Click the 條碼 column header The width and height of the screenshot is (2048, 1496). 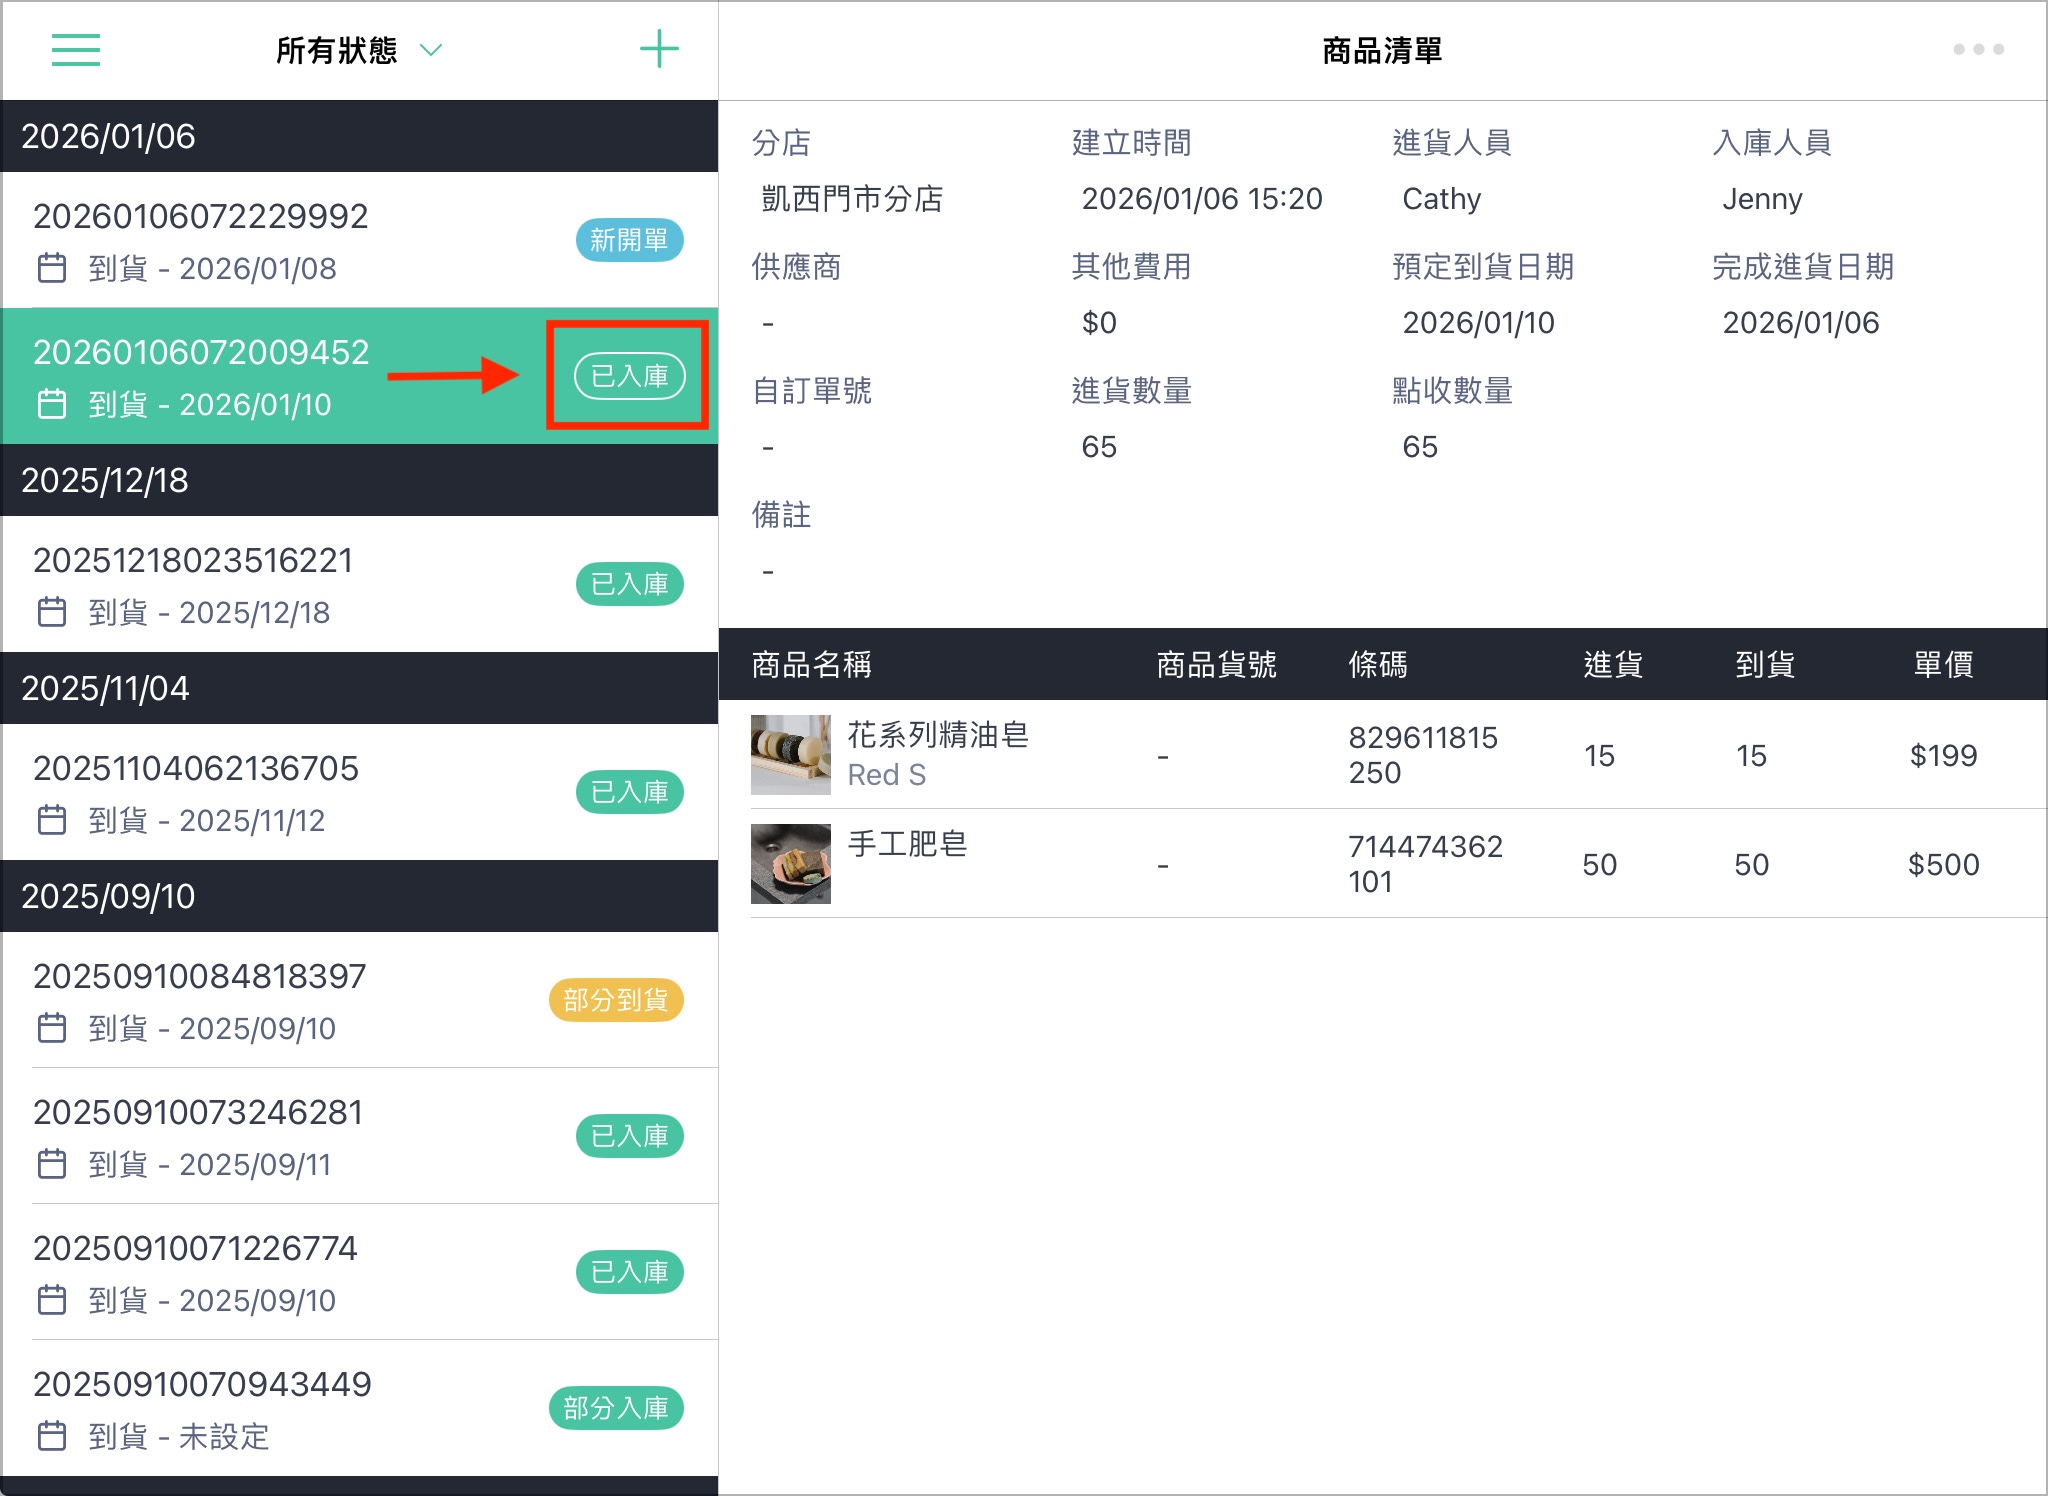[1378, 664]
